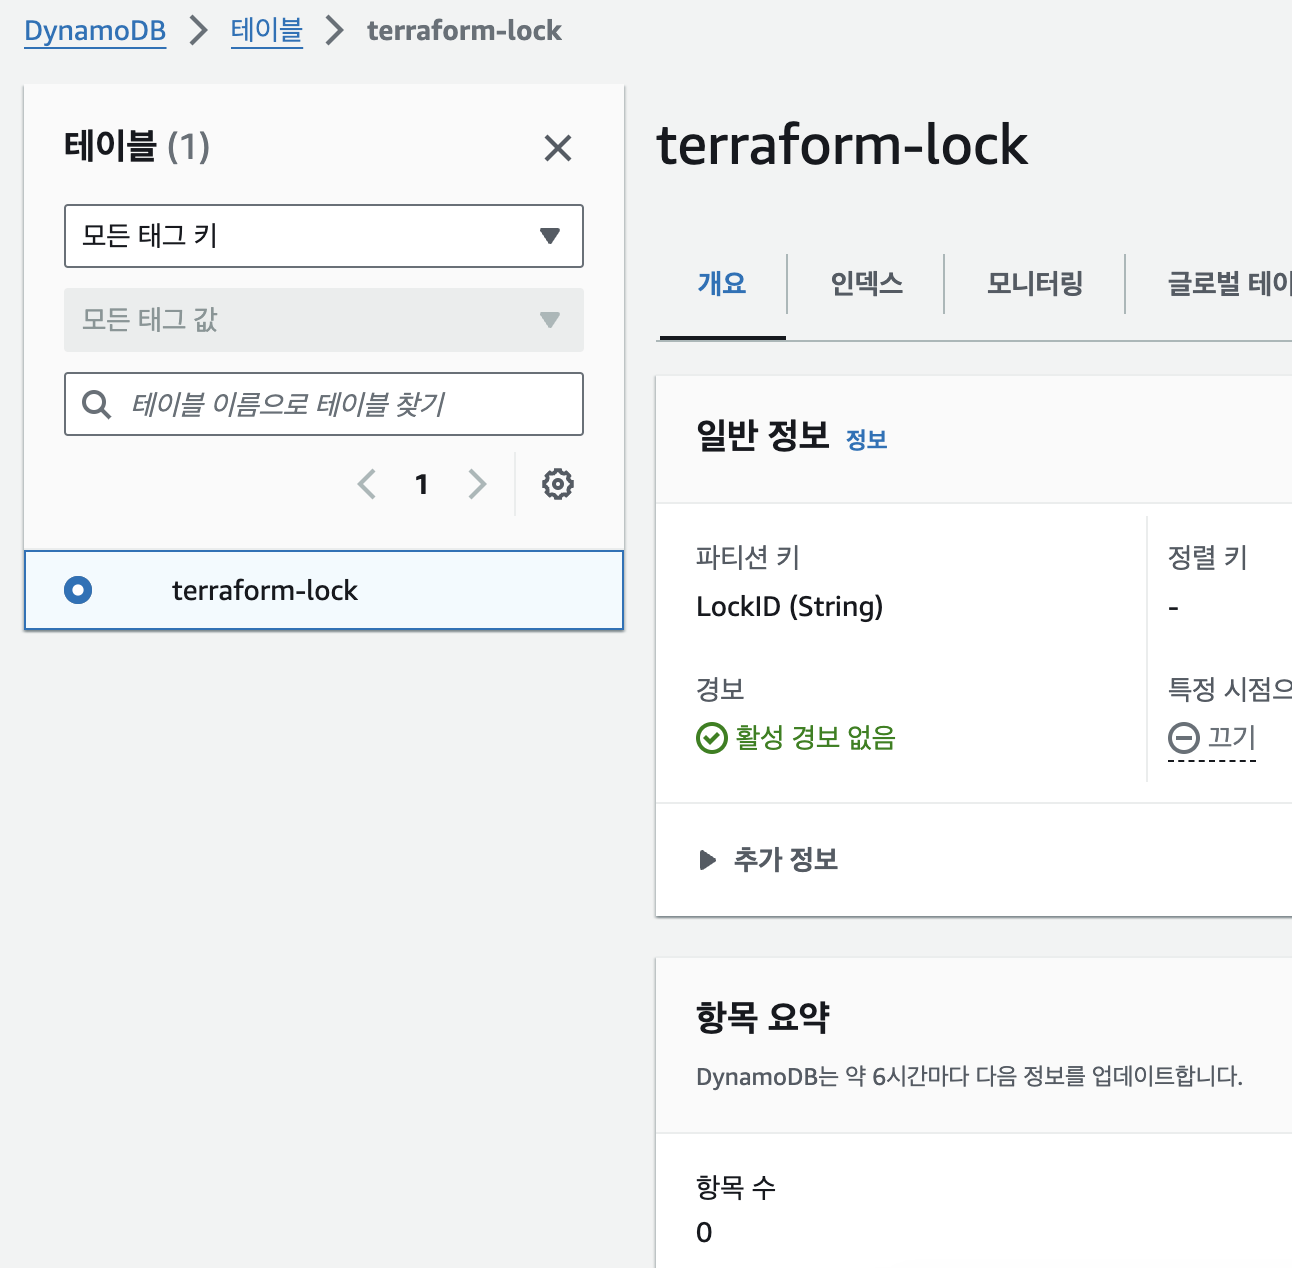Open the 모든 태그 값 dropdown
This screenshot has width=1292, height=1268.
click(324, 320)
